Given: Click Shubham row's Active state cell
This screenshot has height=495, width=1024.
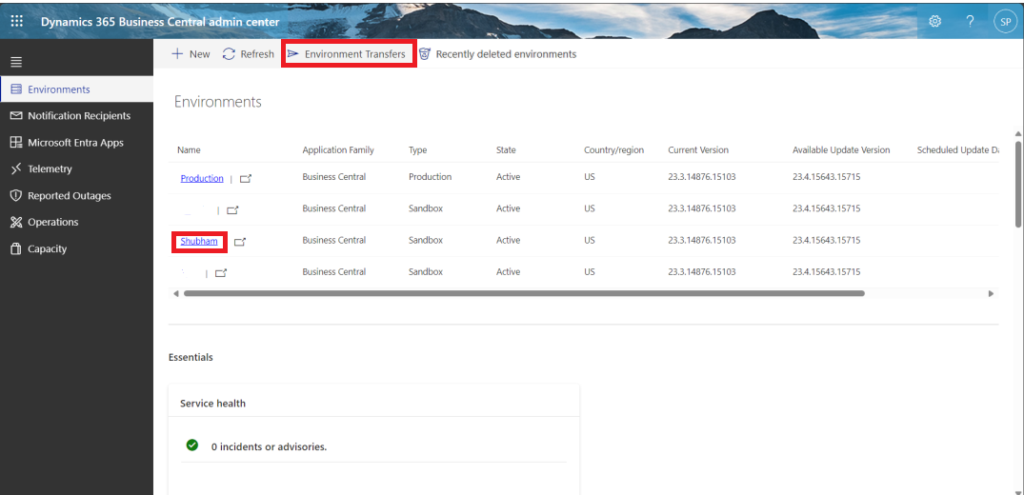Looking at the screenshot, I should coord(508,240).
